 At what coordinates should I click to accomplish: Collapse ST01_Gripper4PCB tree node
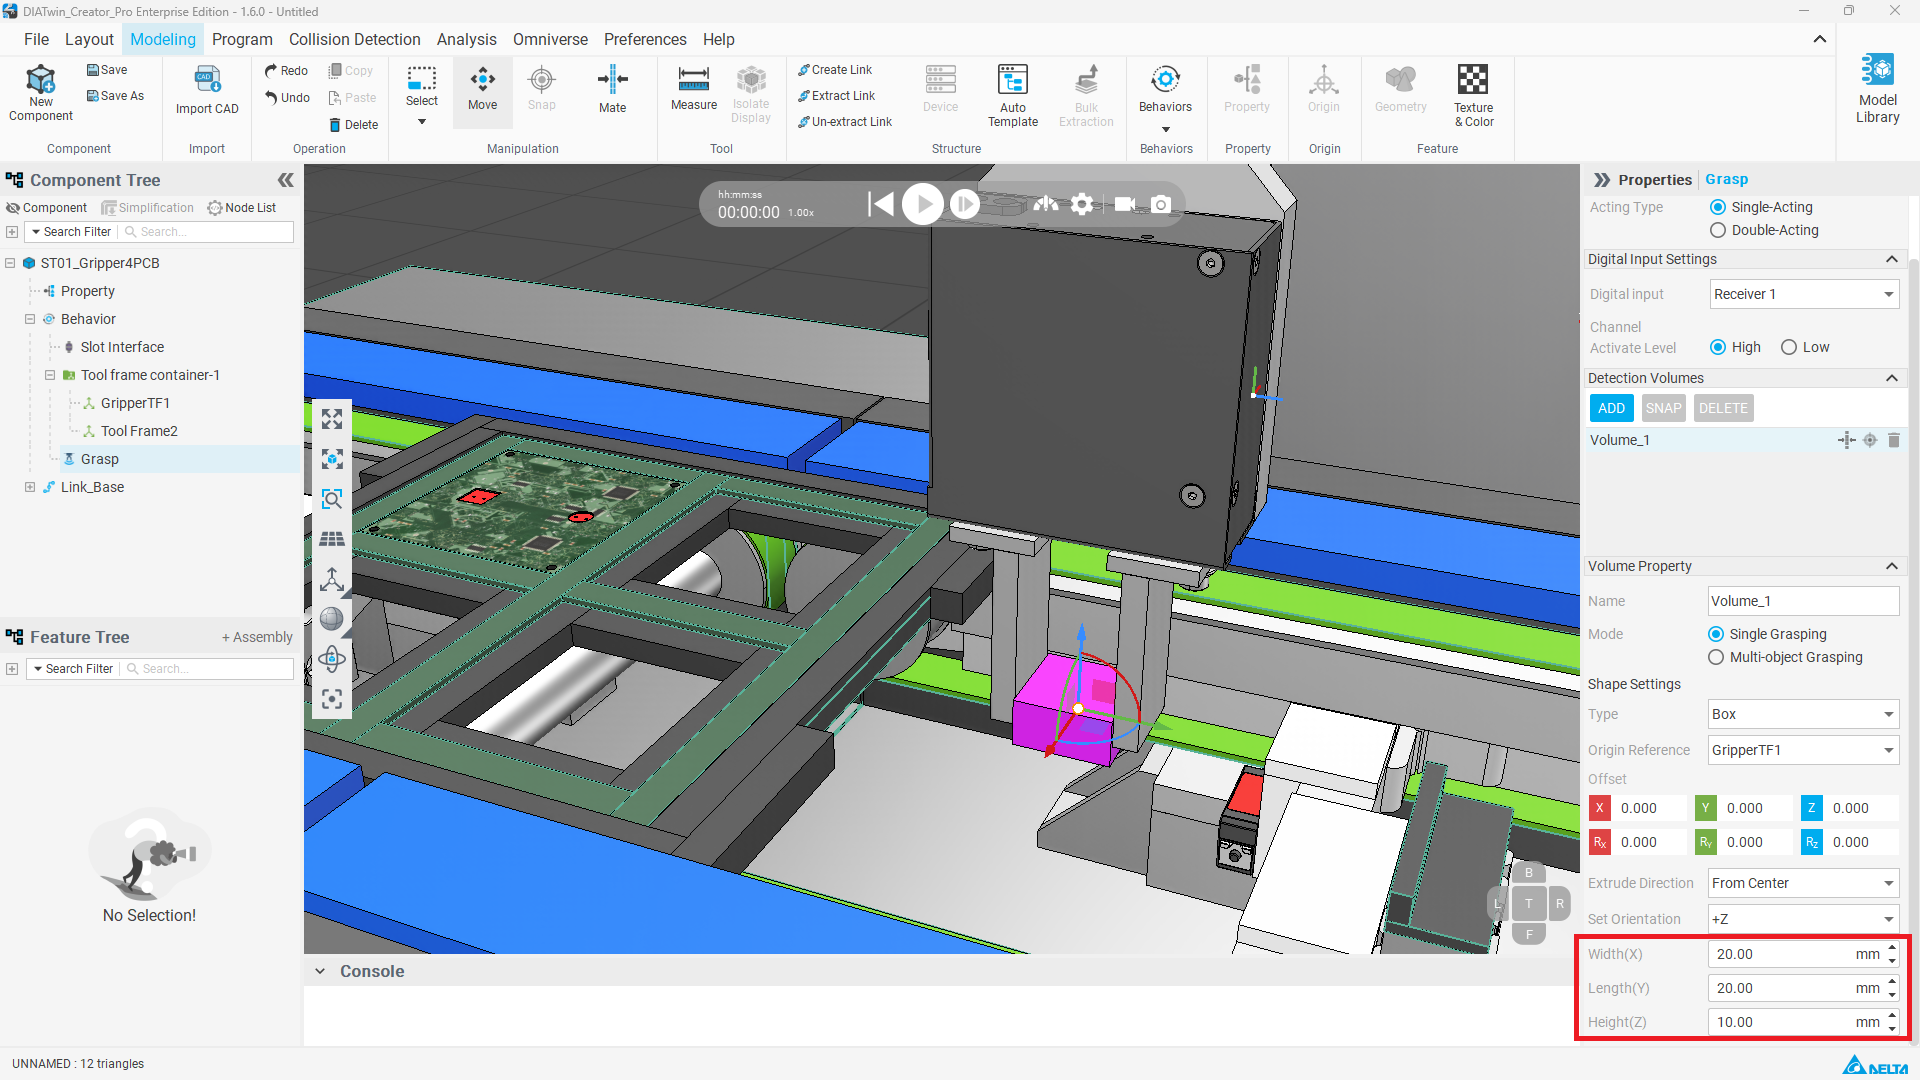pyautogui.click(x=10, y=263)
